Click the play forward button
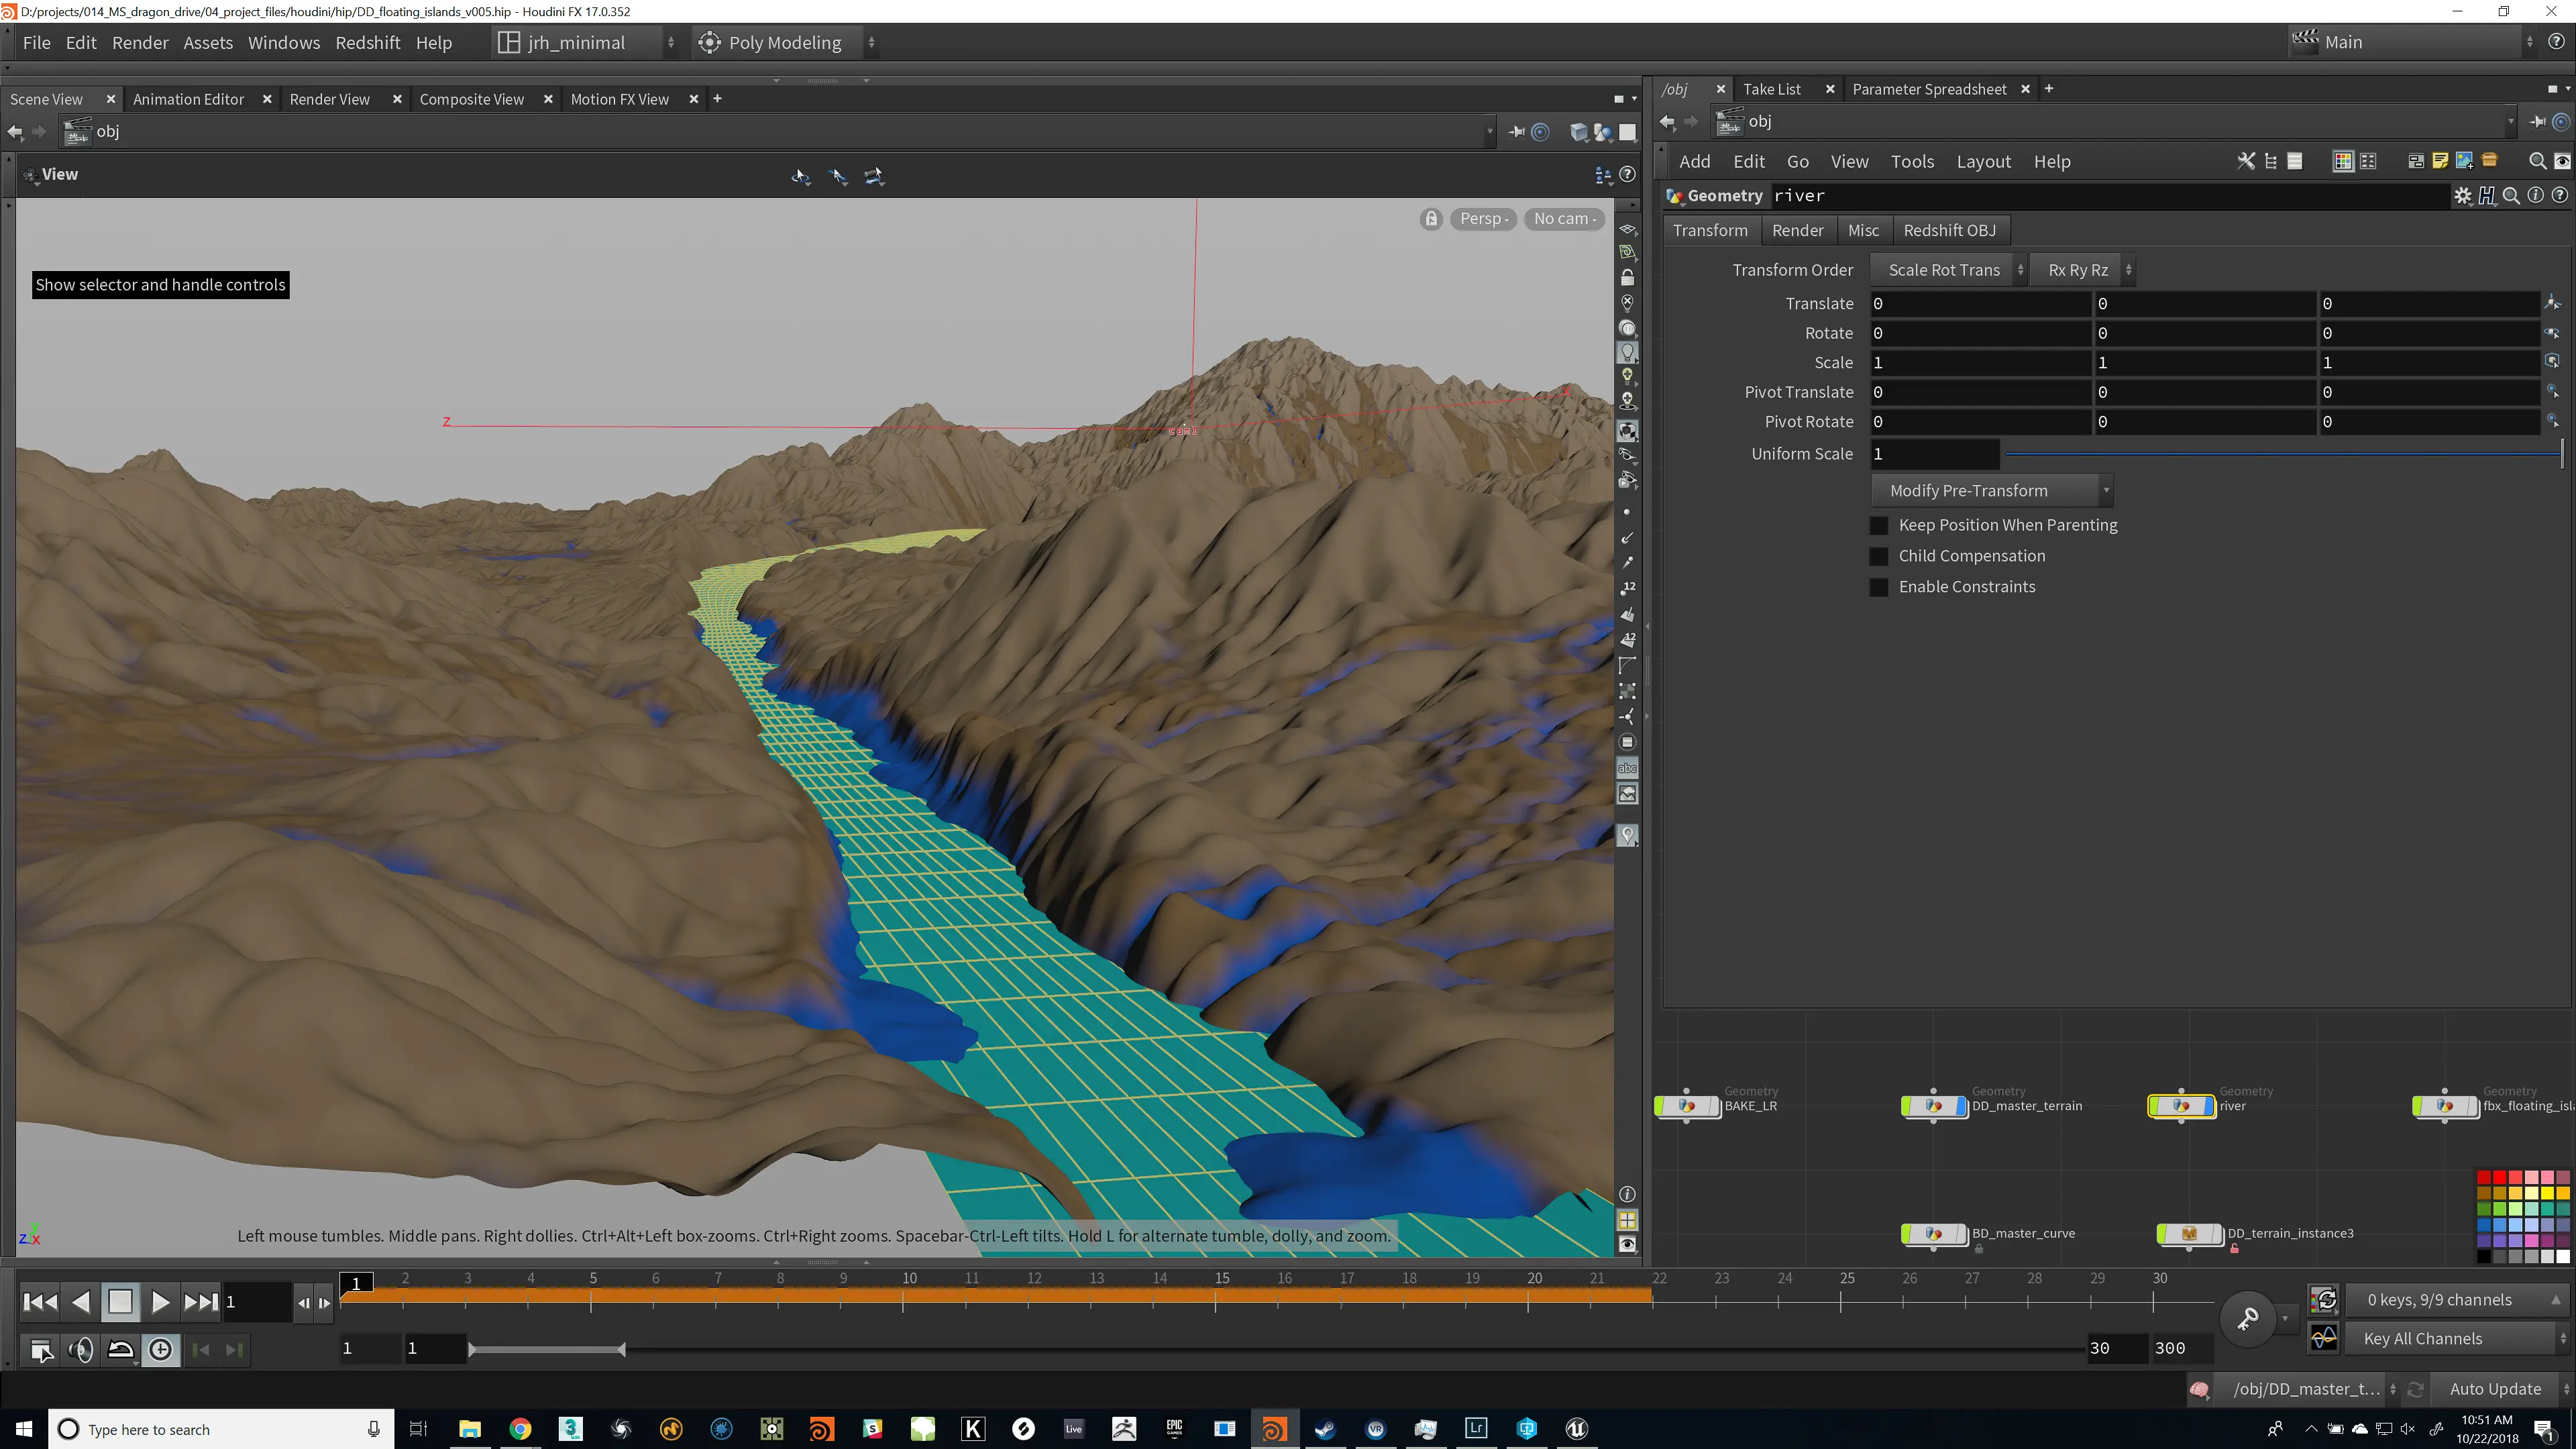This screenshot has height=1449, width=2576. tap(159, 1302)
